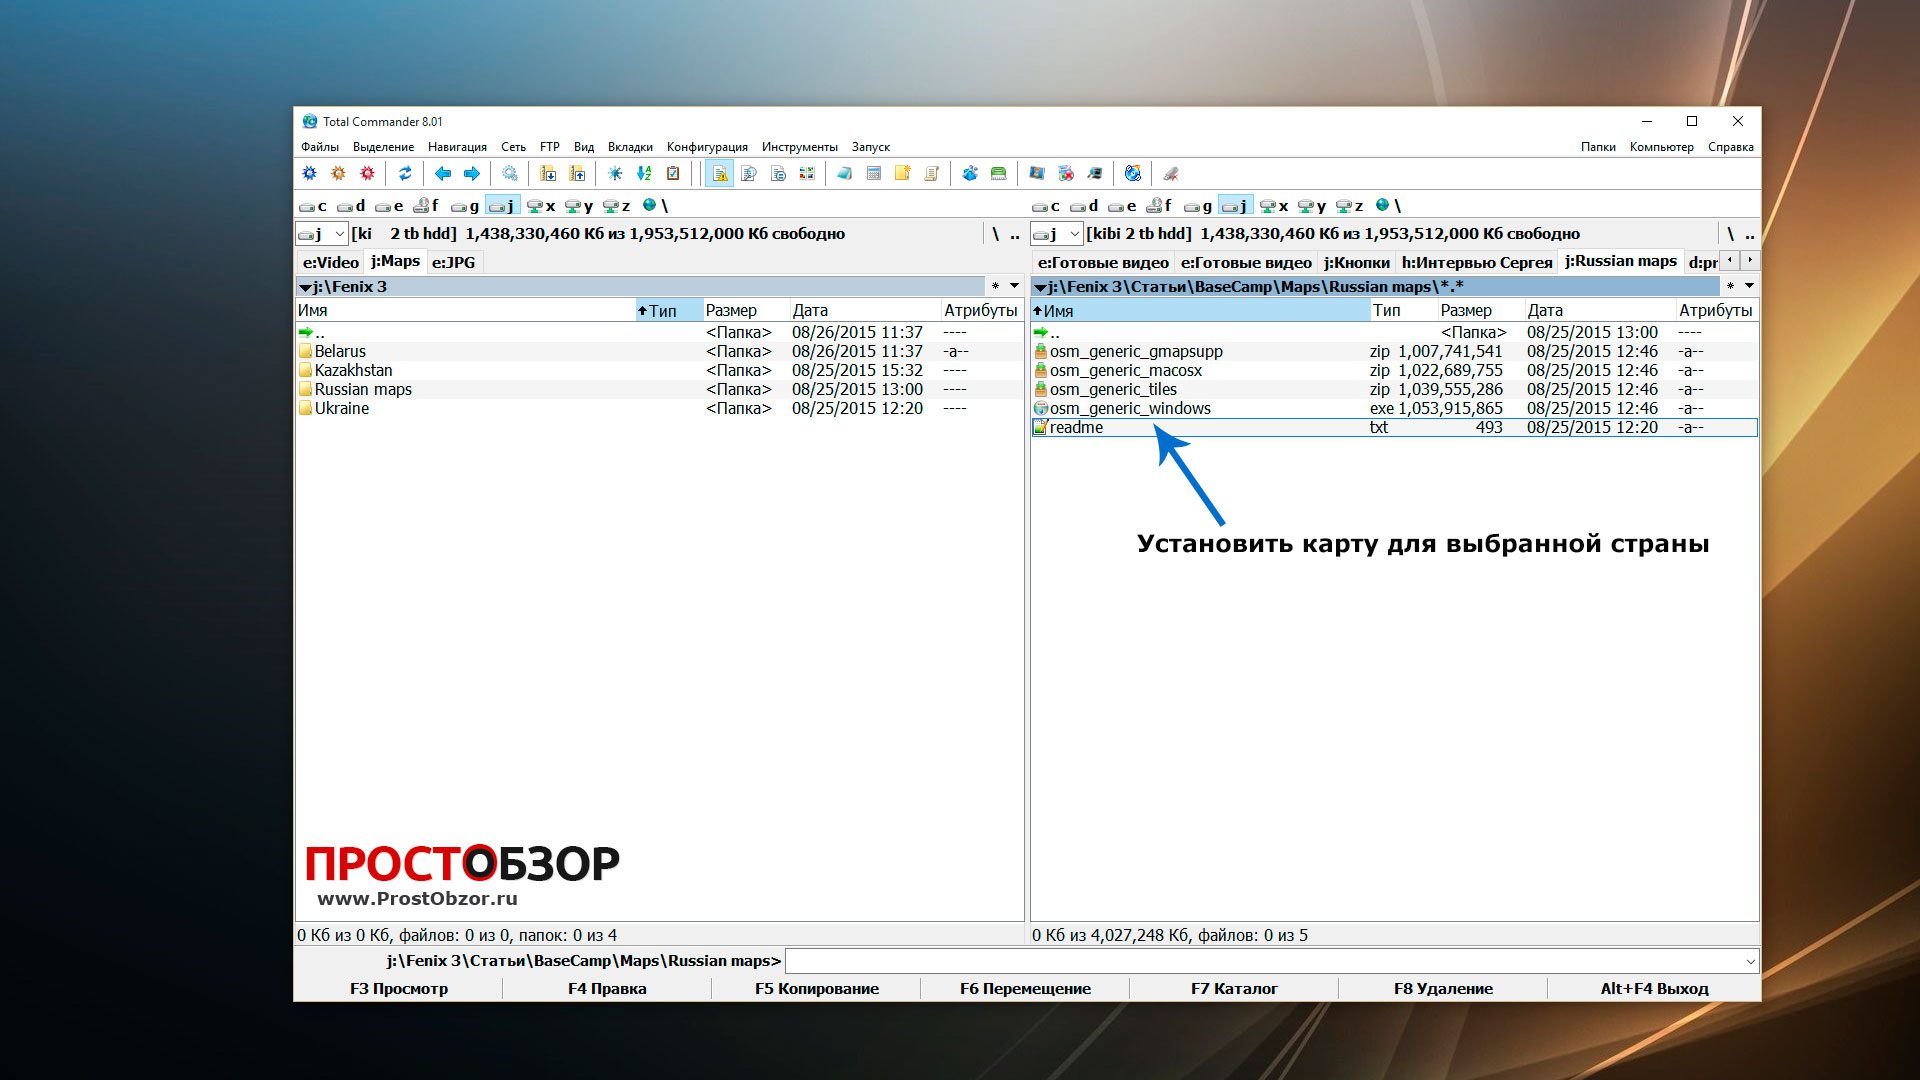Click Alt+F4 Выход button
Image resolution: width=1920 pixels, height=1080 pixels.
(1654, 988)
